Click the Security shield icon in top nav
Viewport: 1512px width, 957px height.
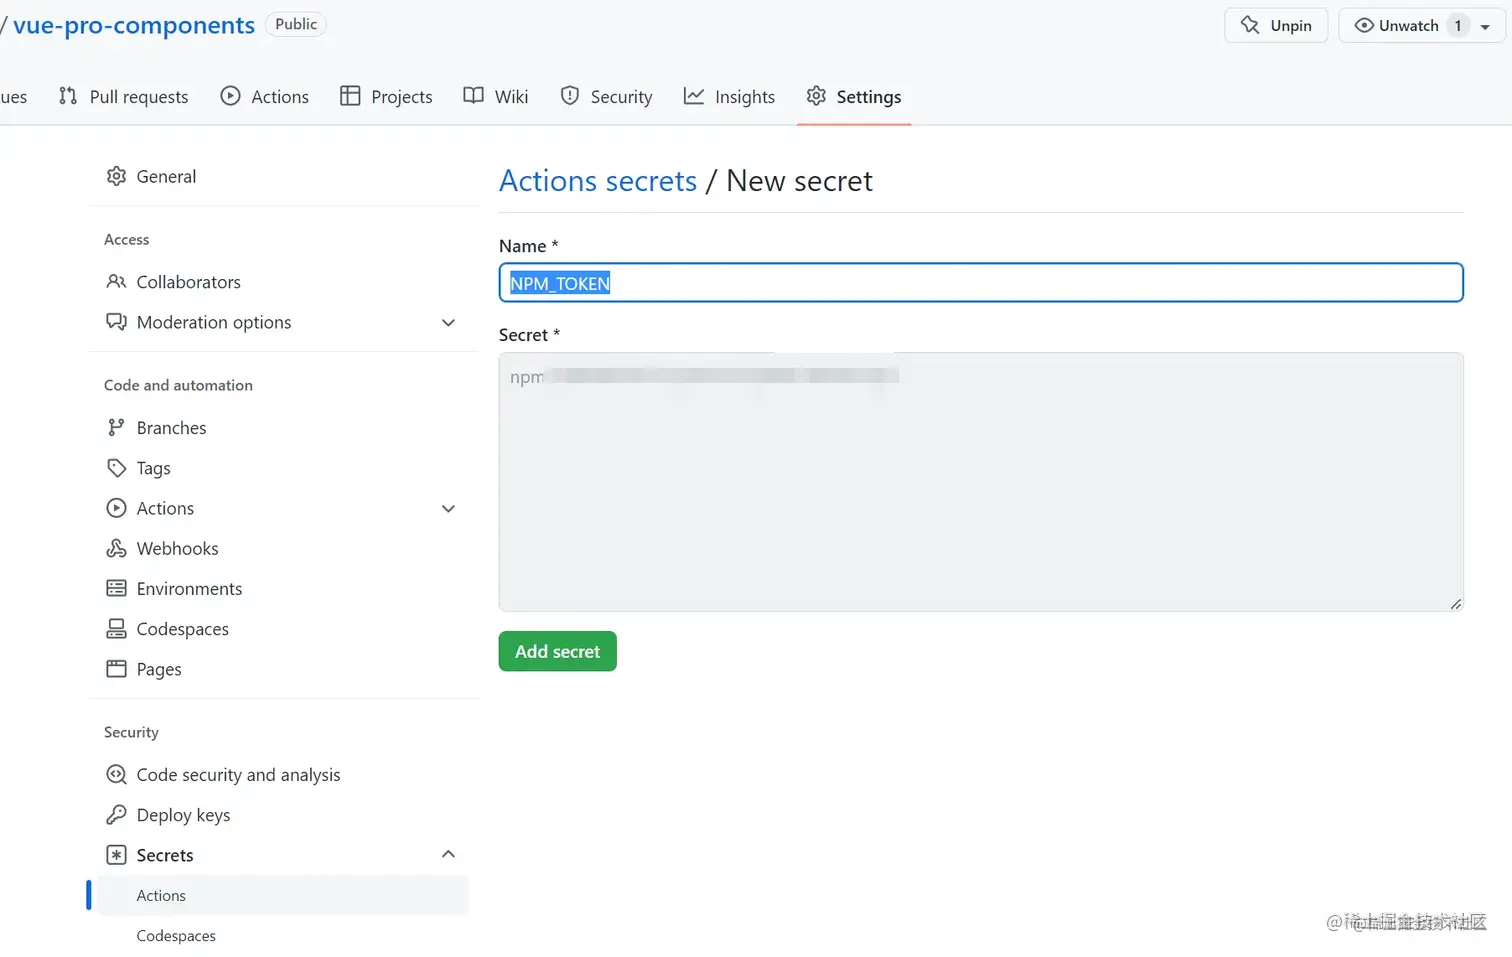pos(570,96)
